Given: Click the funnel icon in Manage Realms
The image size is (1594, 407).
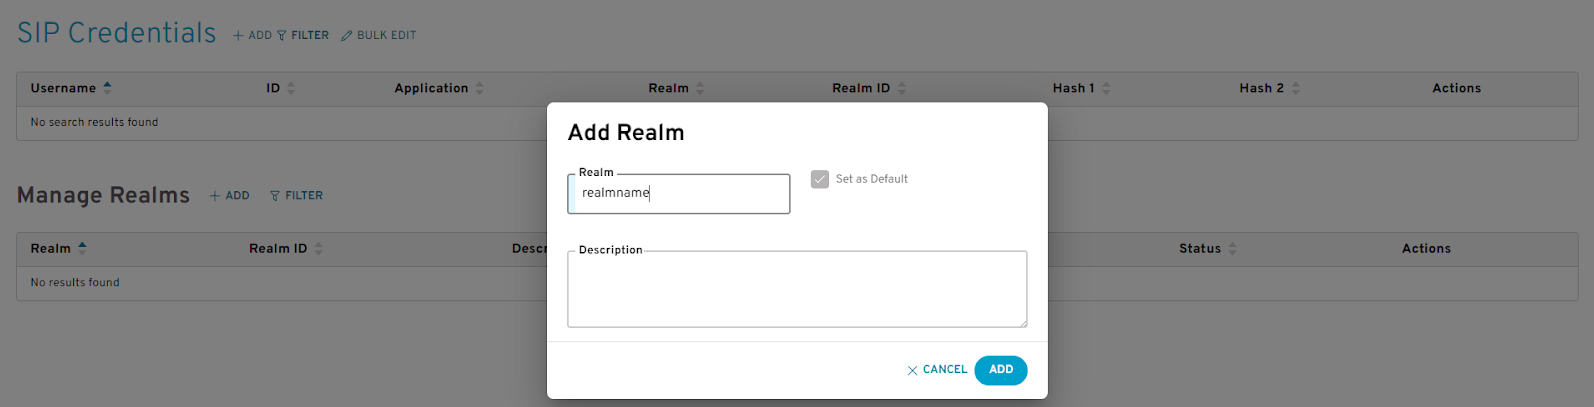Looking at the screenshot, I should click(275, 196).
